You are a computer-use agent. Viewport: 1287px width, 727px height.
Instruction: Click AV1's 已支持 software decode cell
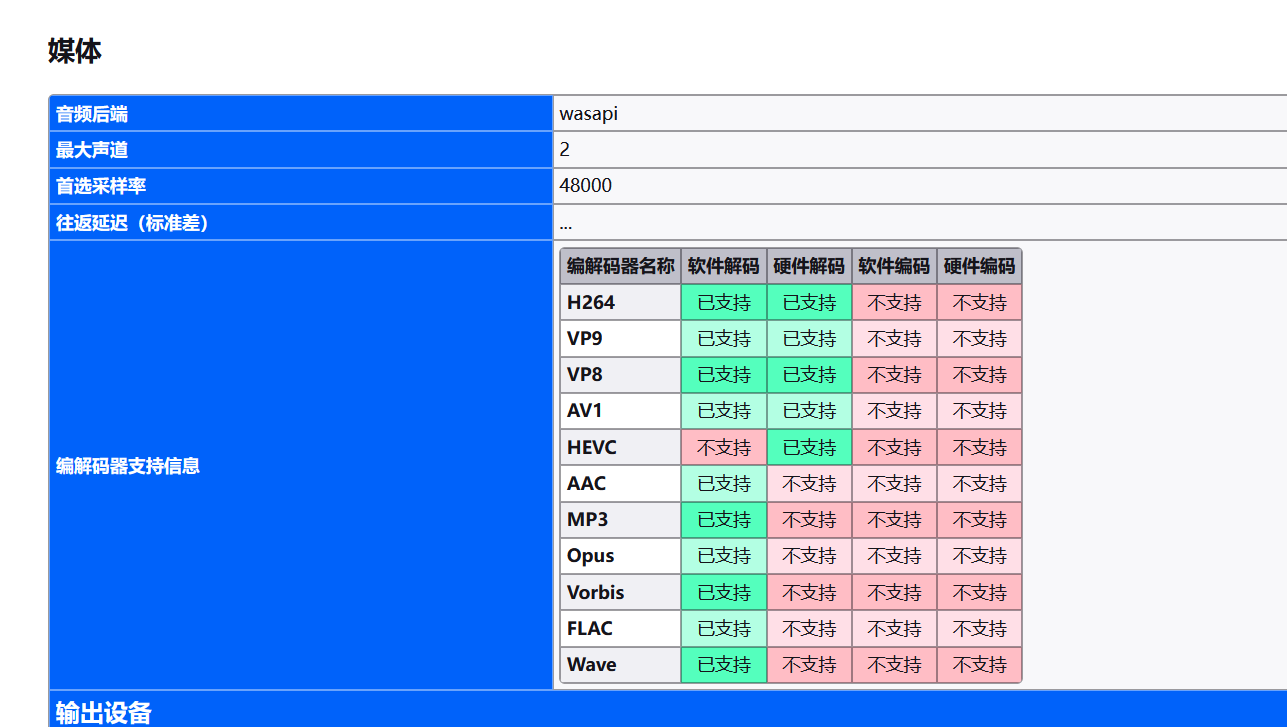click(724, 411)
